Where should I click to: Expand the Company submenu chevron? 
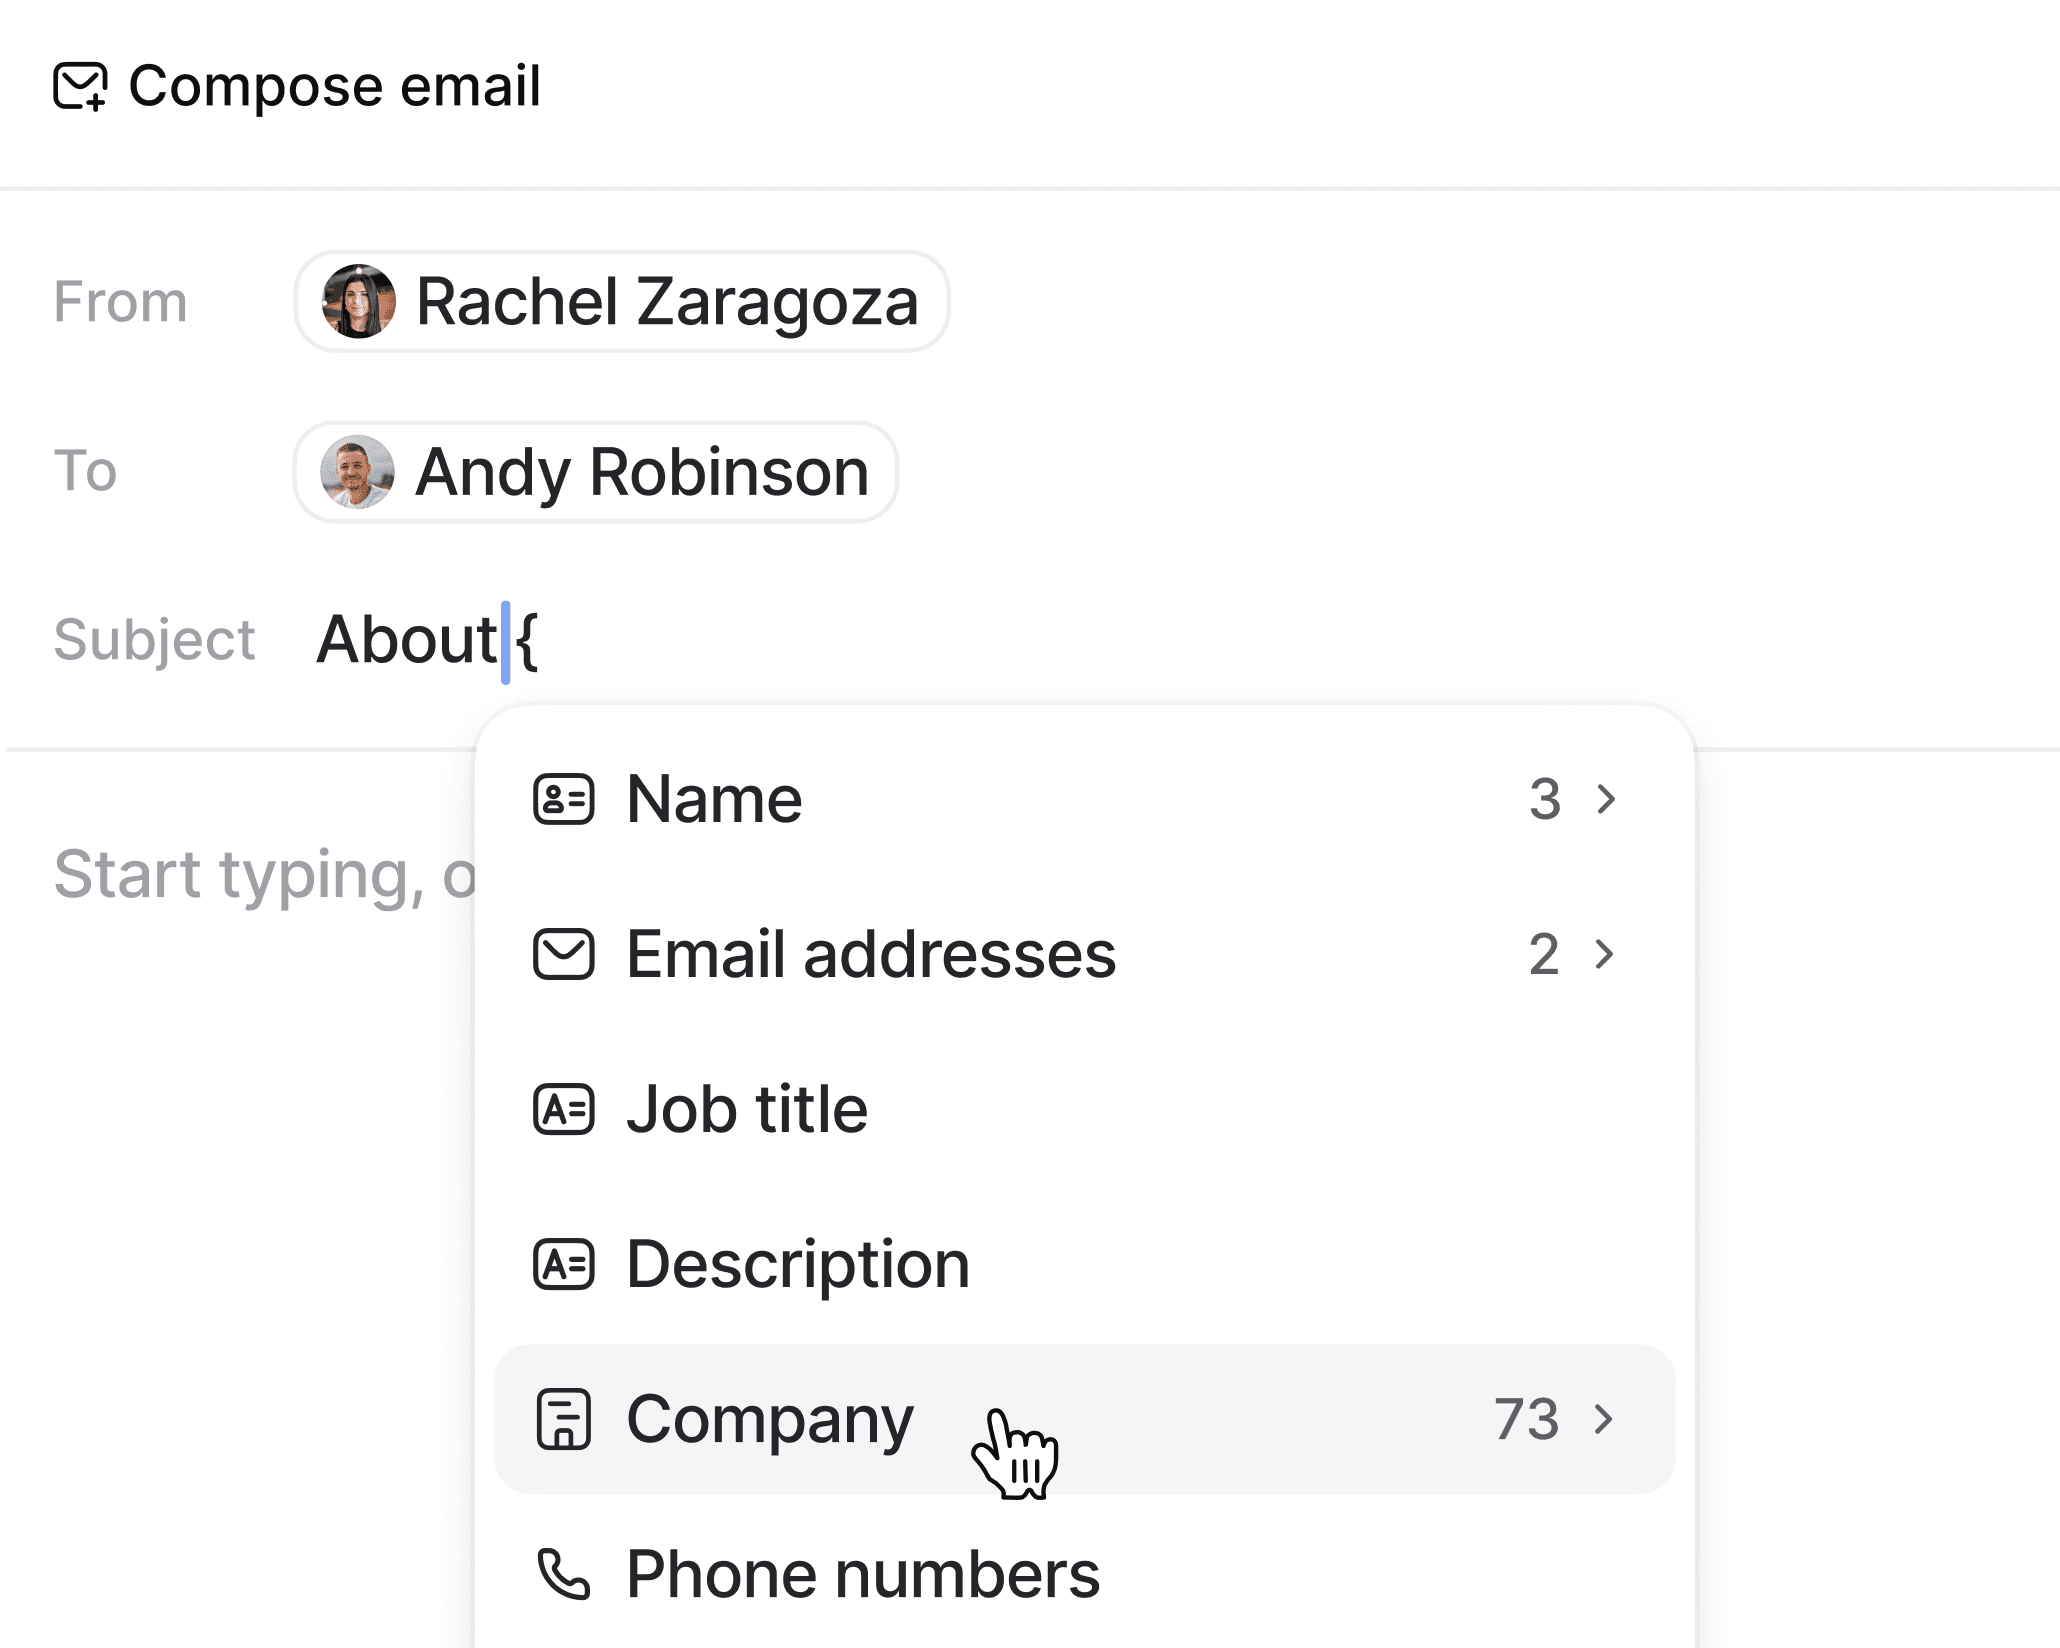(1604, 1419)
